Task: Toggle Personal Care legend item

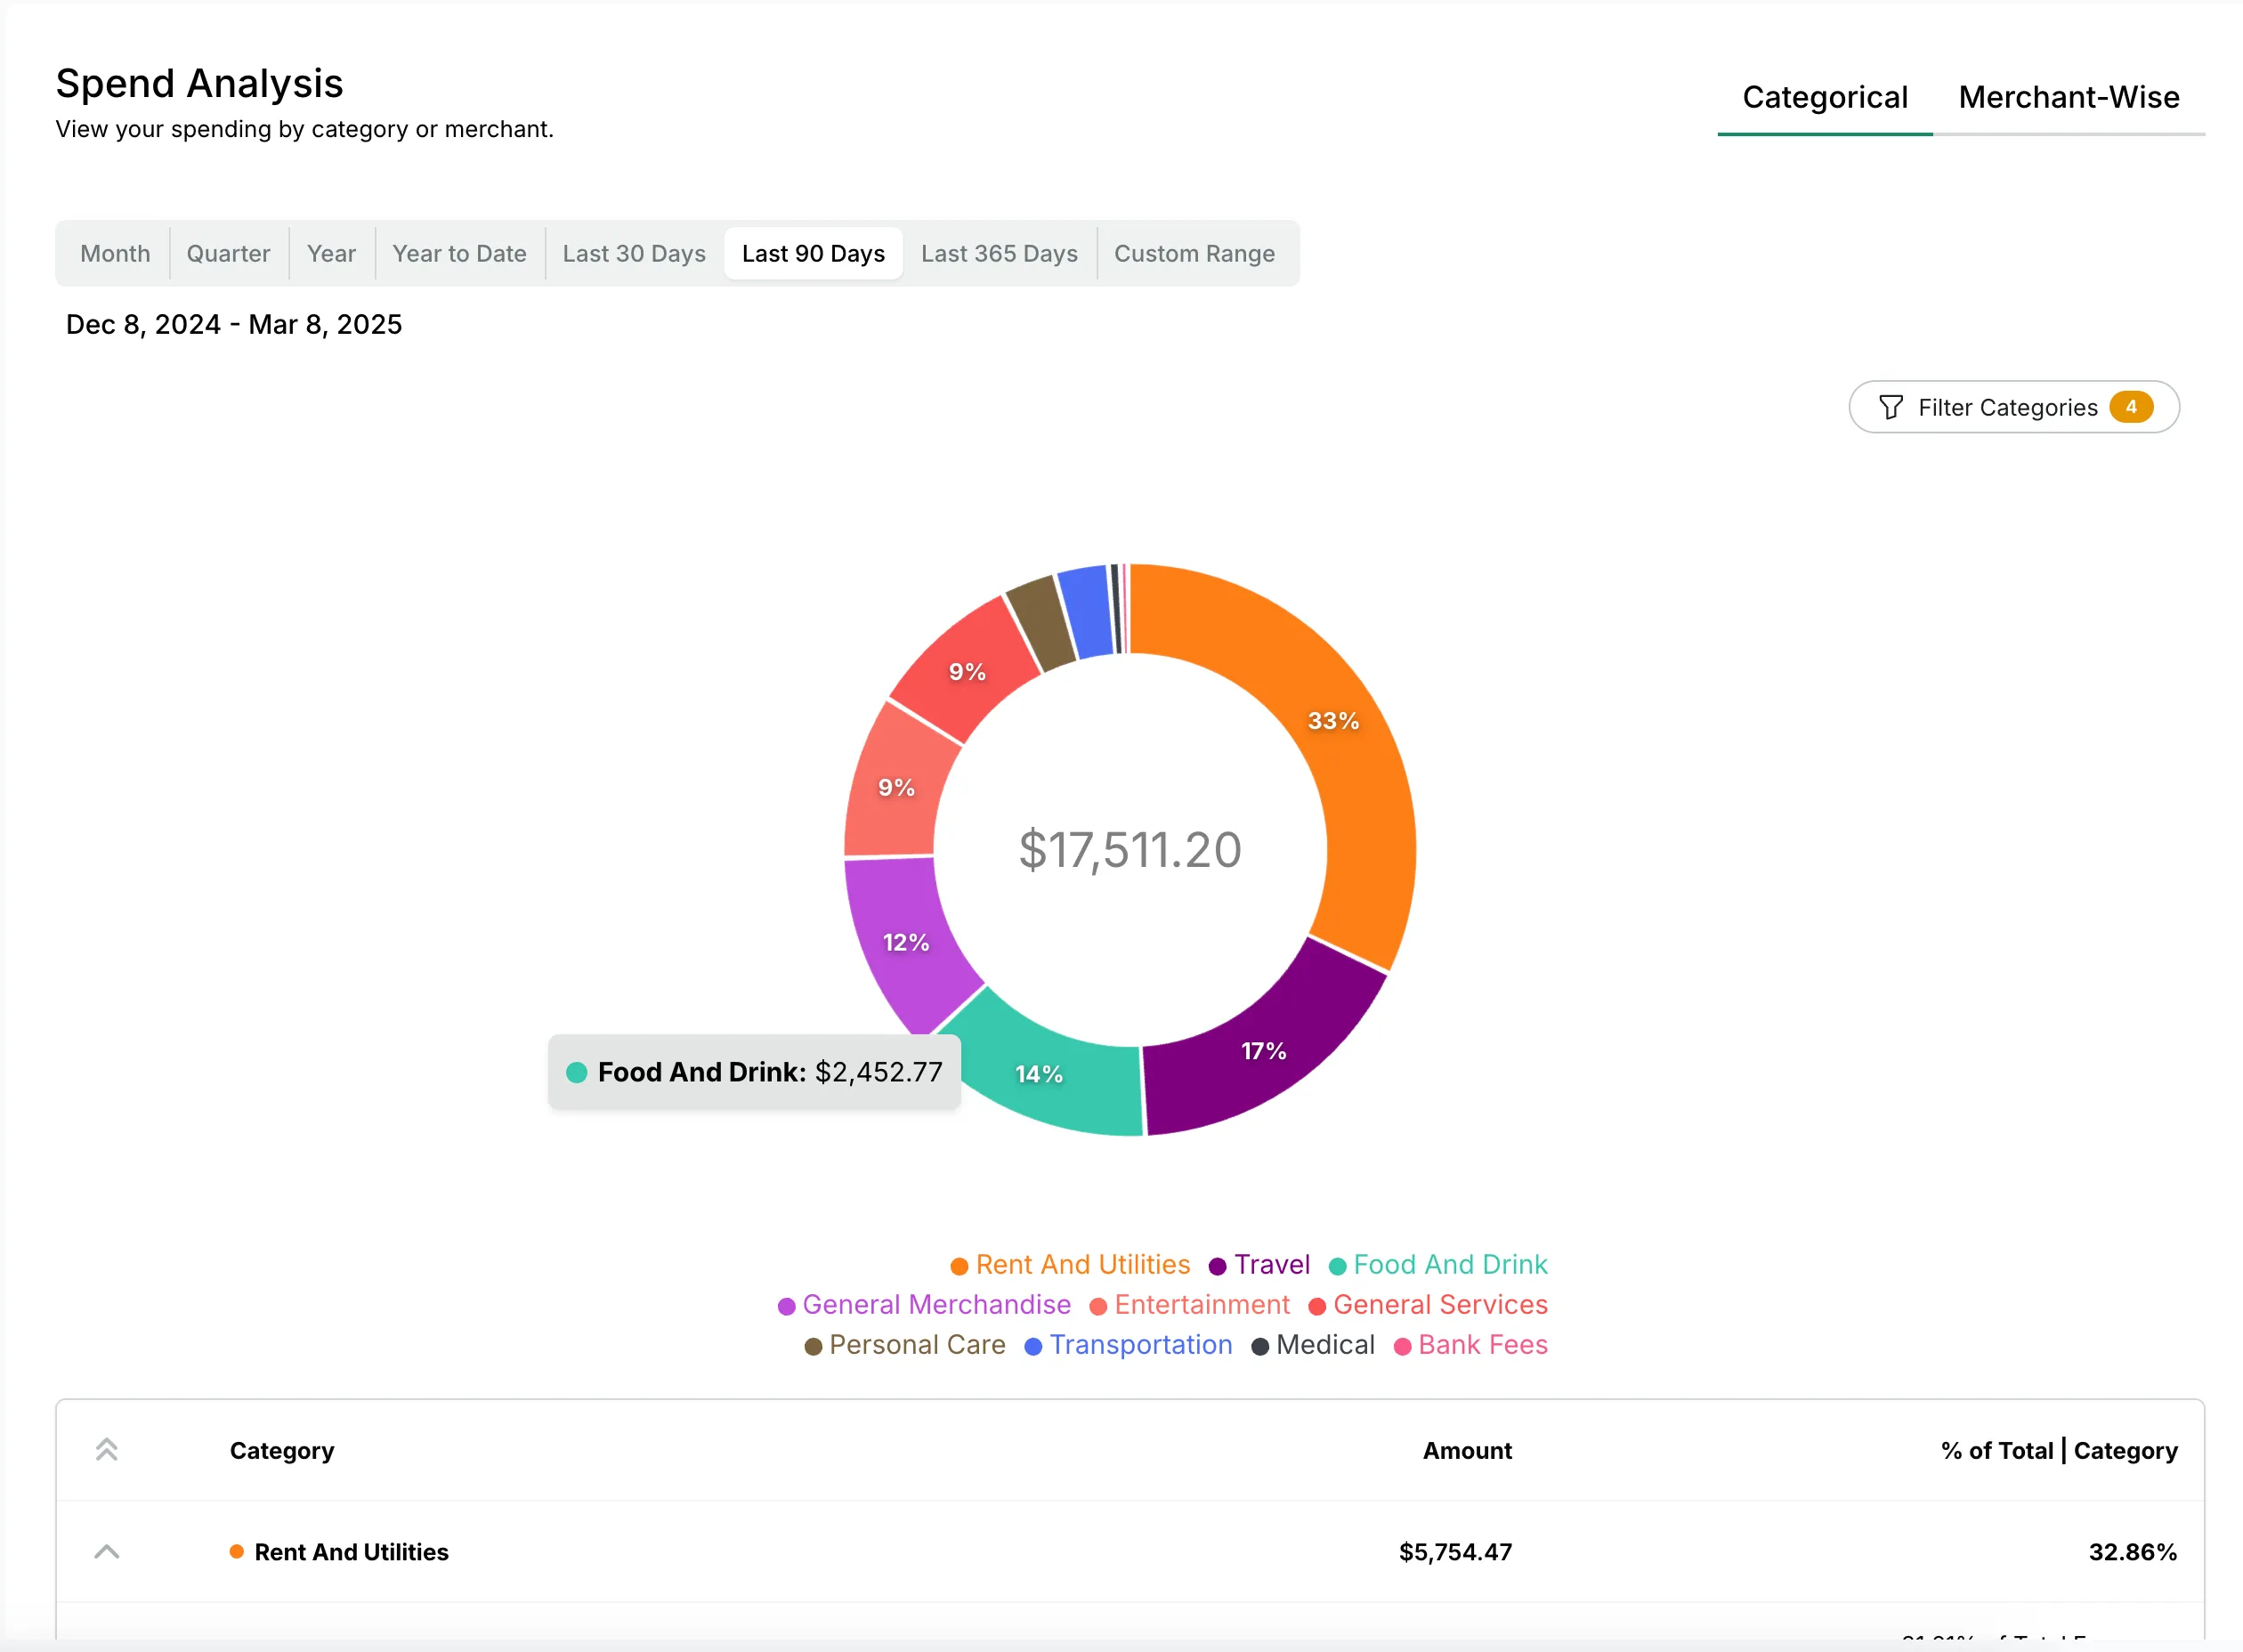Action: (905, 1344)
